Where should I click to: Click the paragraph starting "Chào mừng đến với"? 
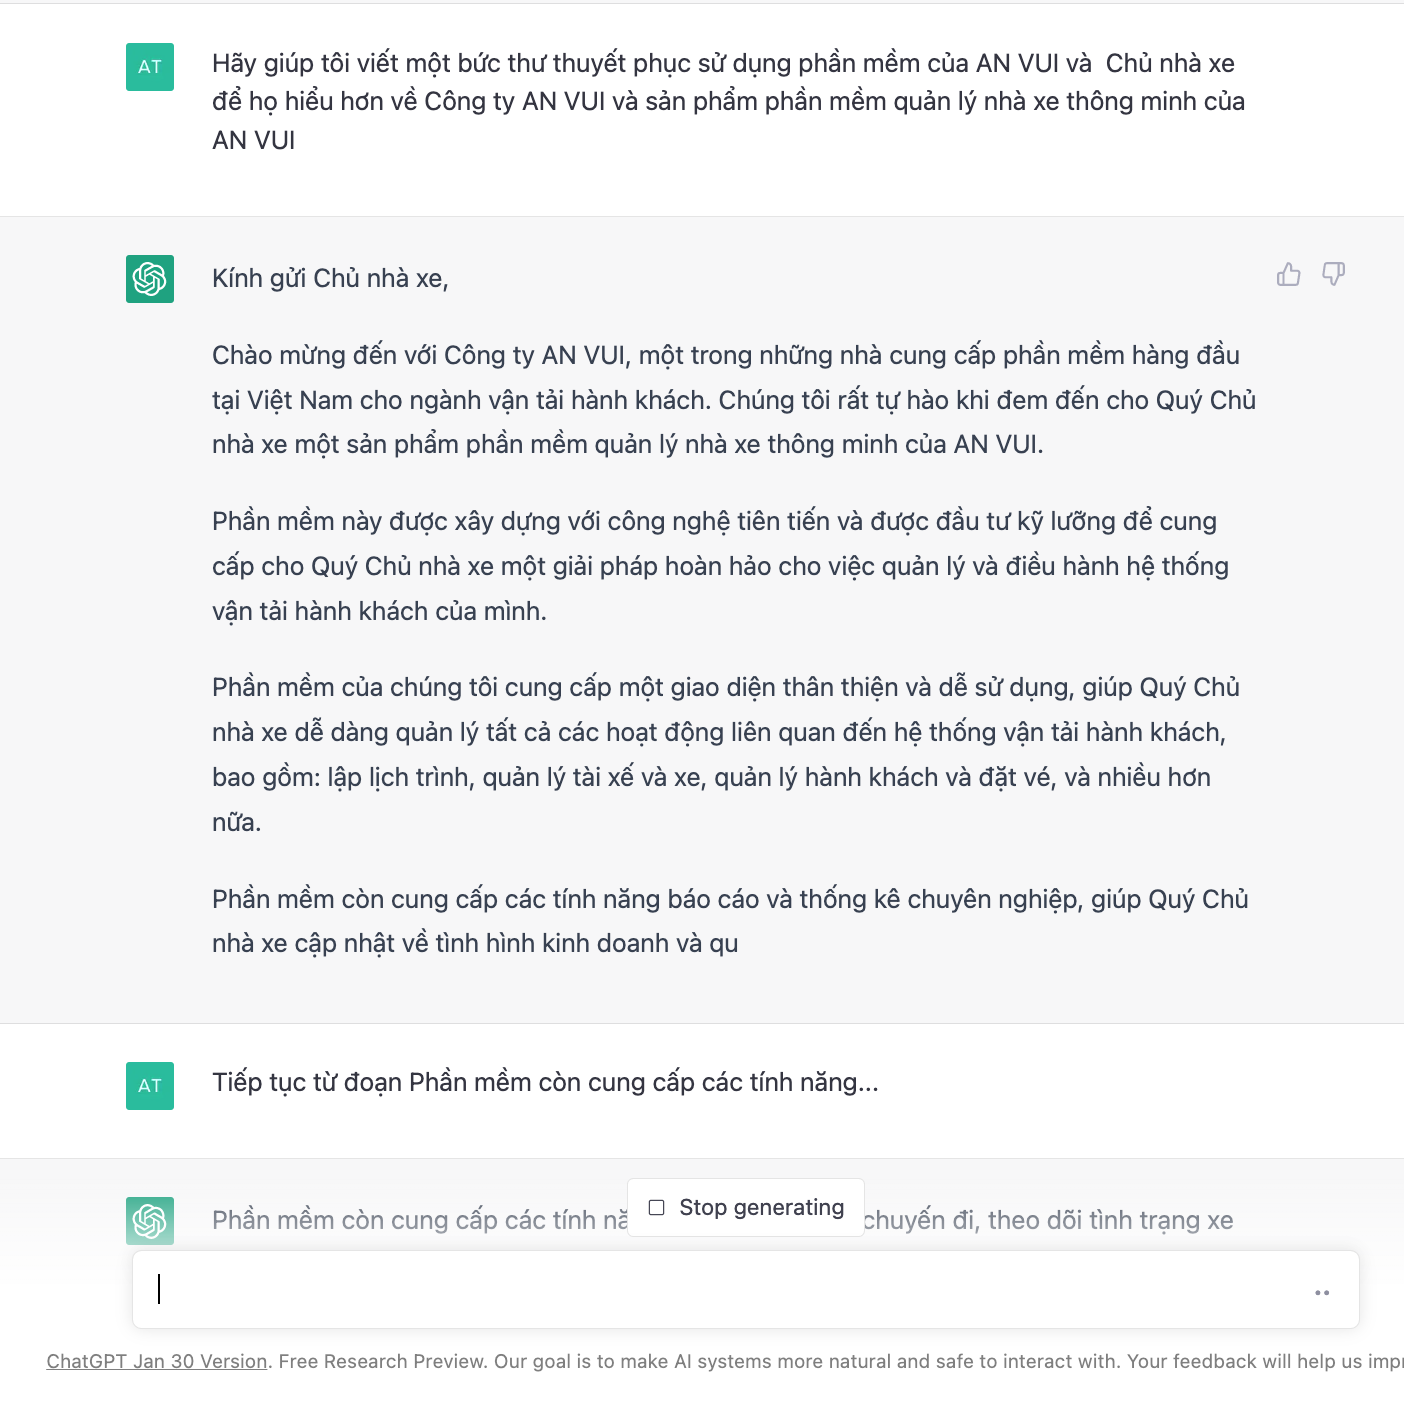pos(733,400)
